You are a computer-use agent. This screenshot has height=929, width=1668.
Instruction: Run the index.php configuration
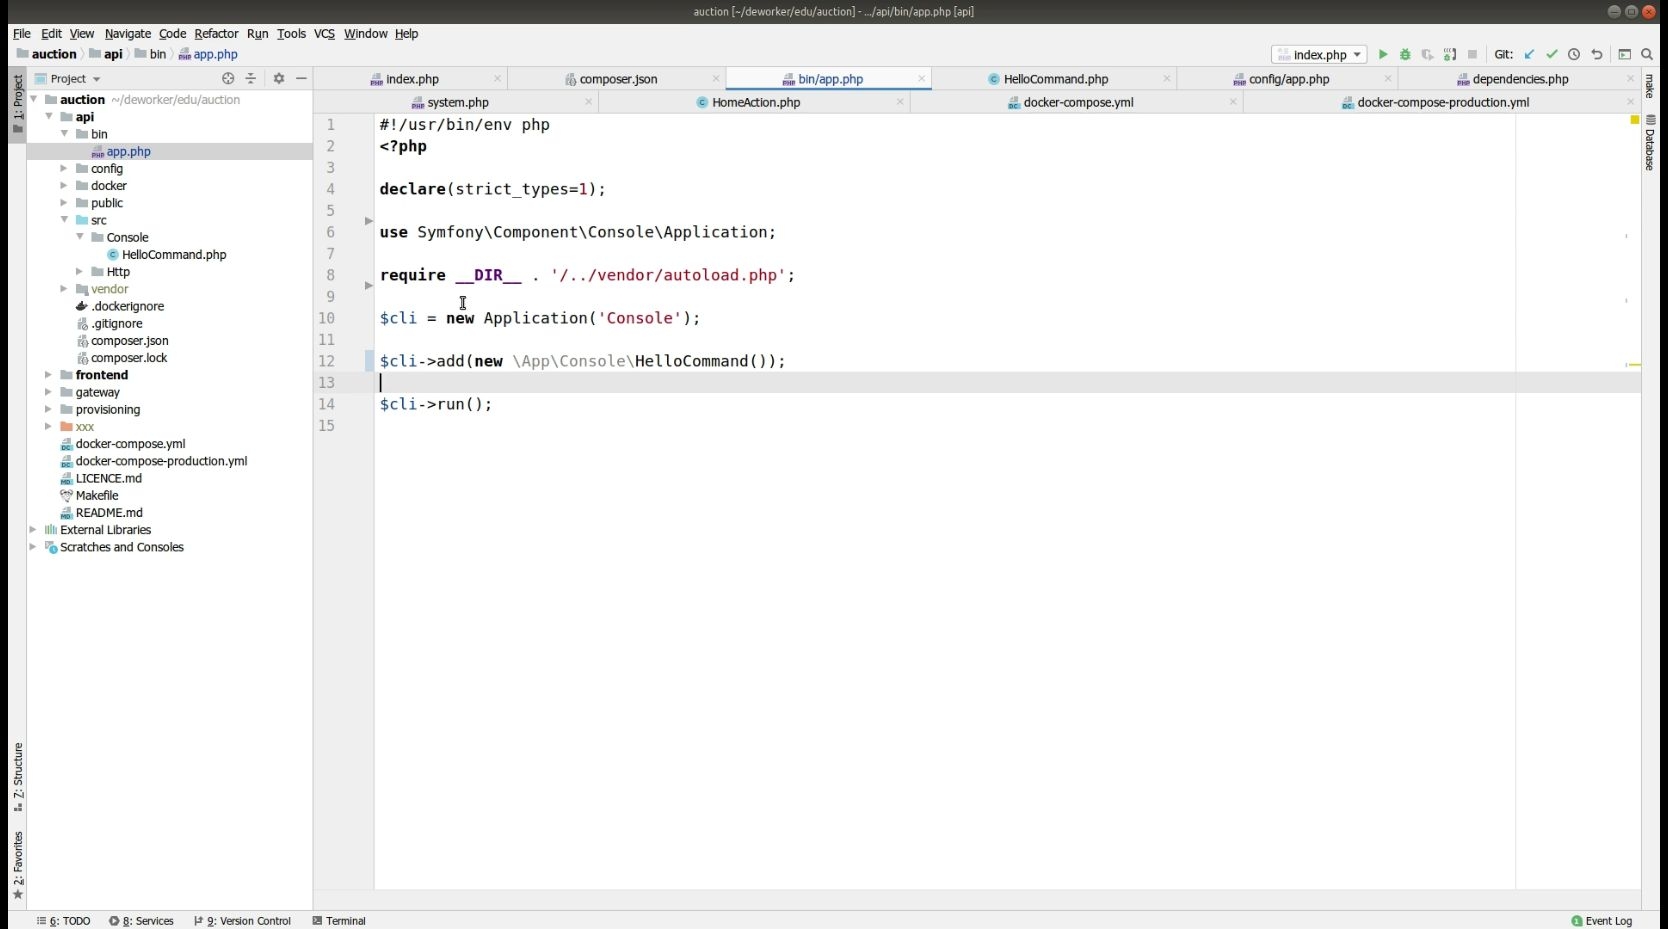tap(1383, 55)
